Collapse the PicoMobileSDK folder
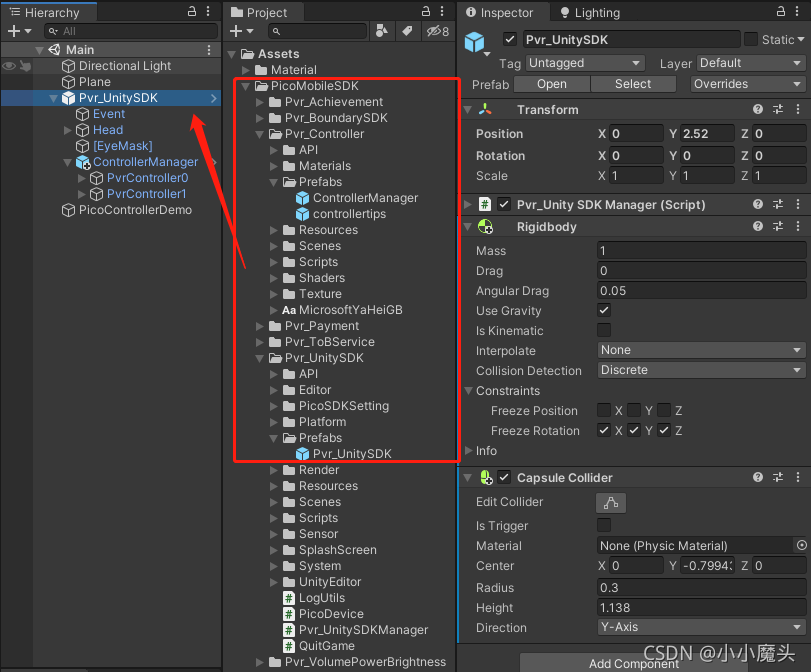 [x=246, y=86]
